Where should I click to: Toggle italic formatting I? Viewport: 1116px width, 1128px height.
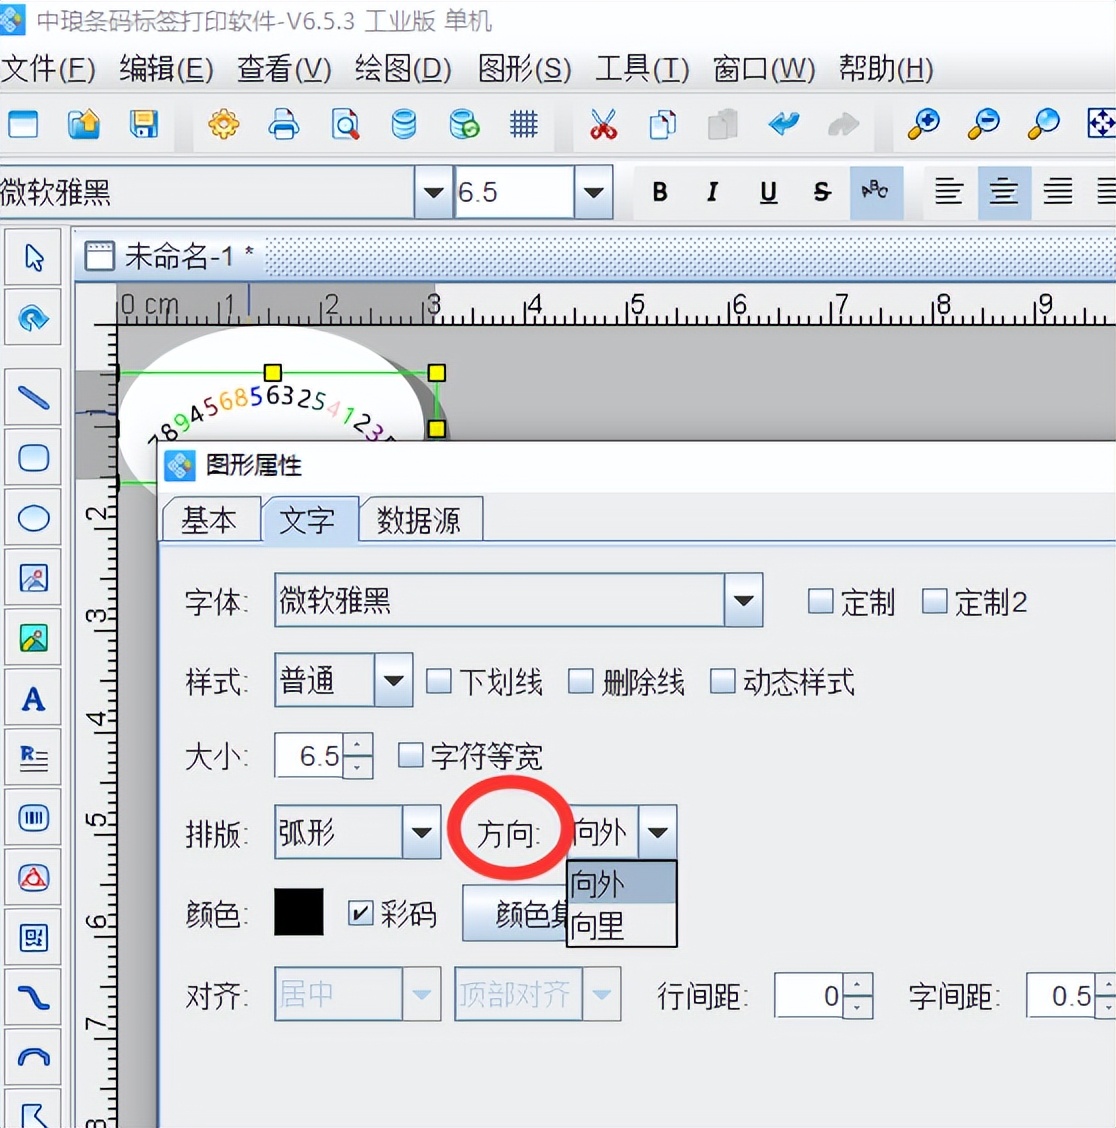712,192
